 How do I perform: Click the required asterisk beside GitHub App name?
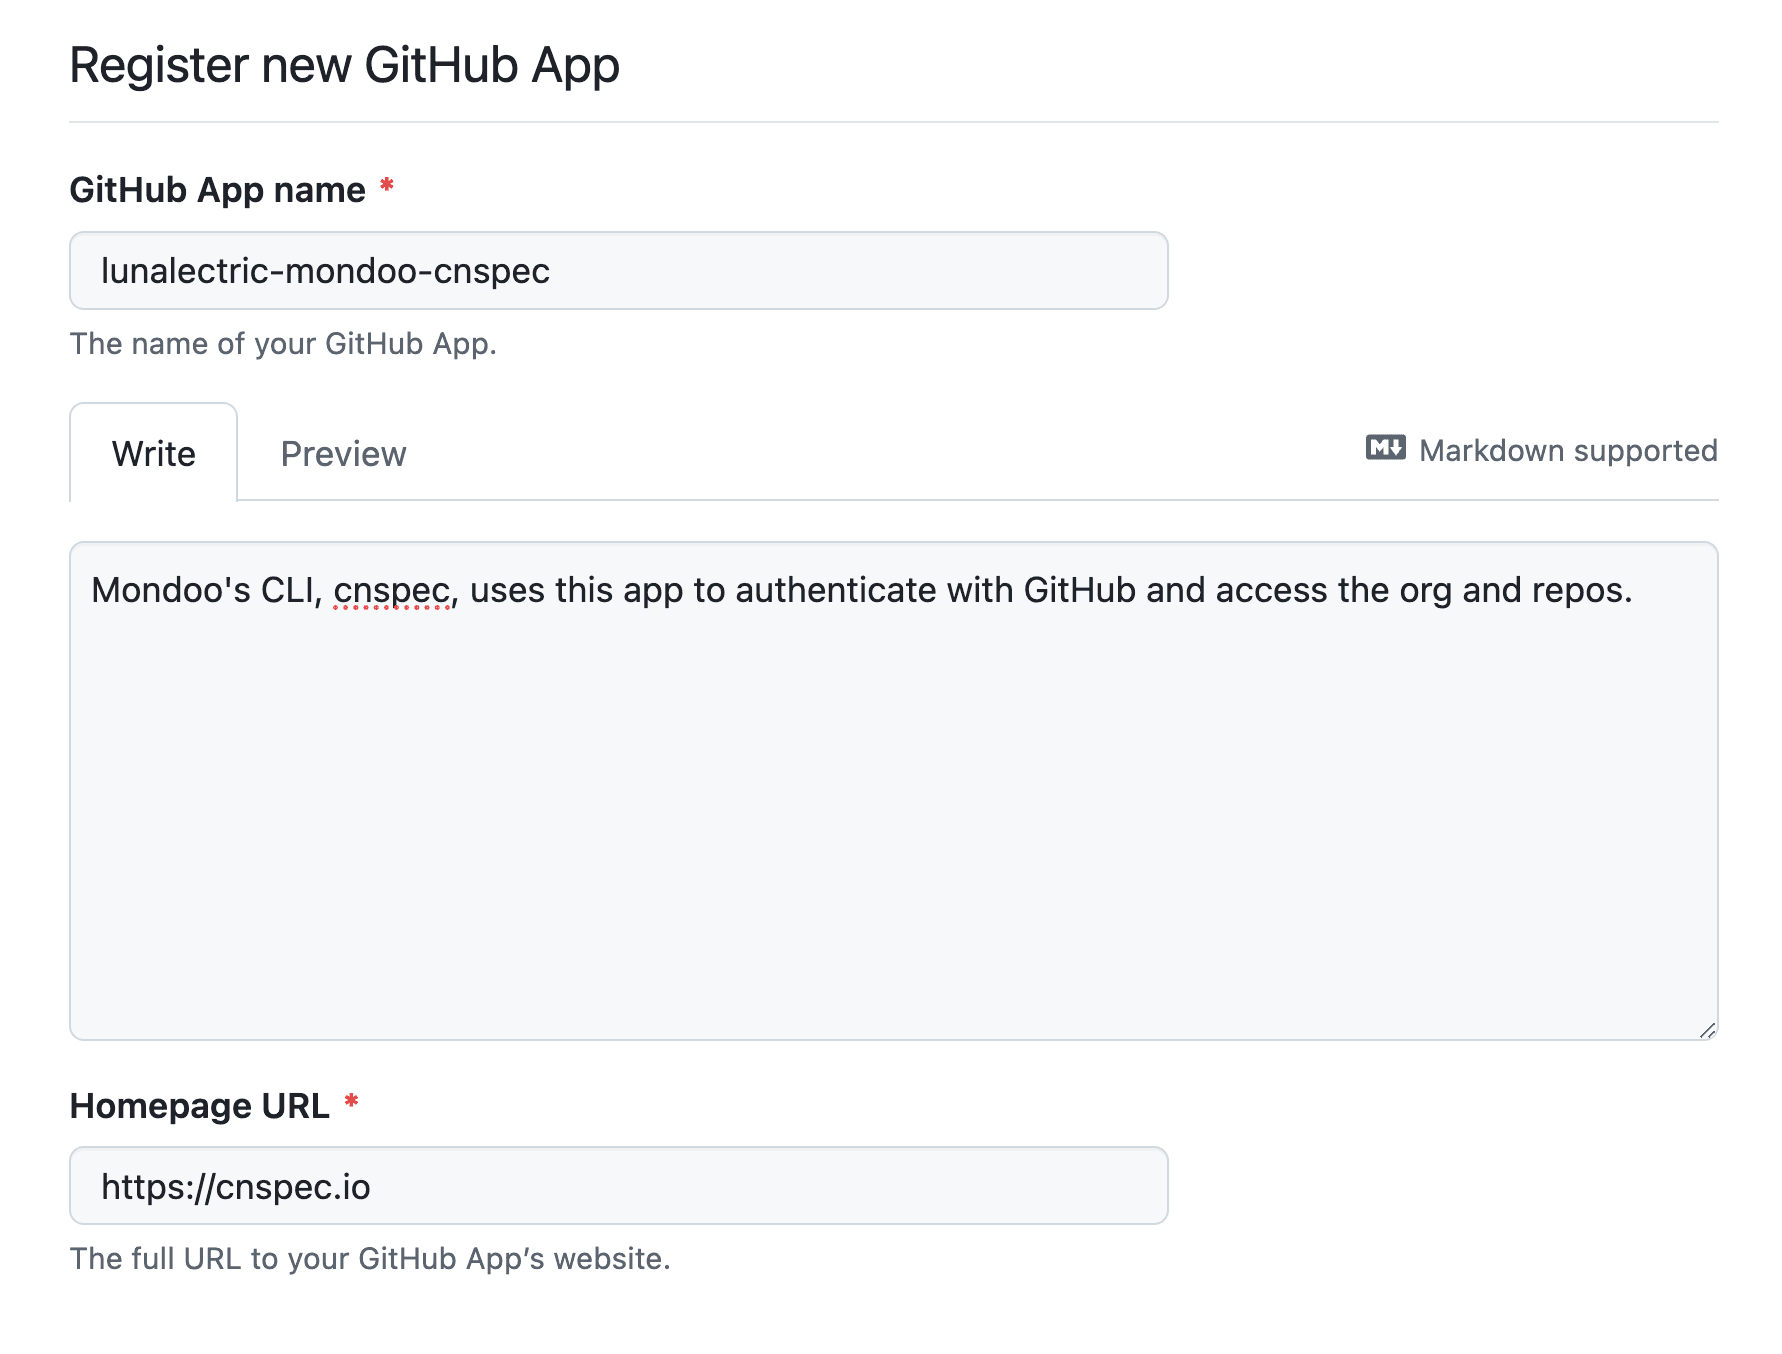pyautogui.click(x=386, y=186)
